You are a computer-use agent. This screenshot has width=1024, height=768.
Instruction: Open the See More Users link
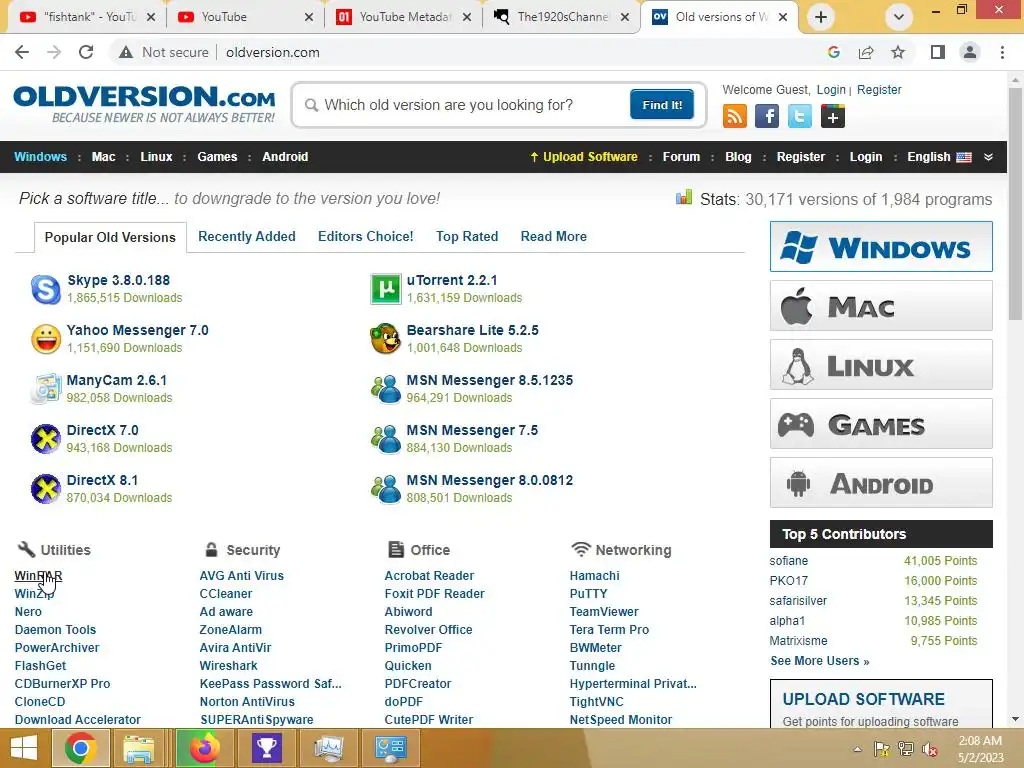[820, 661]
